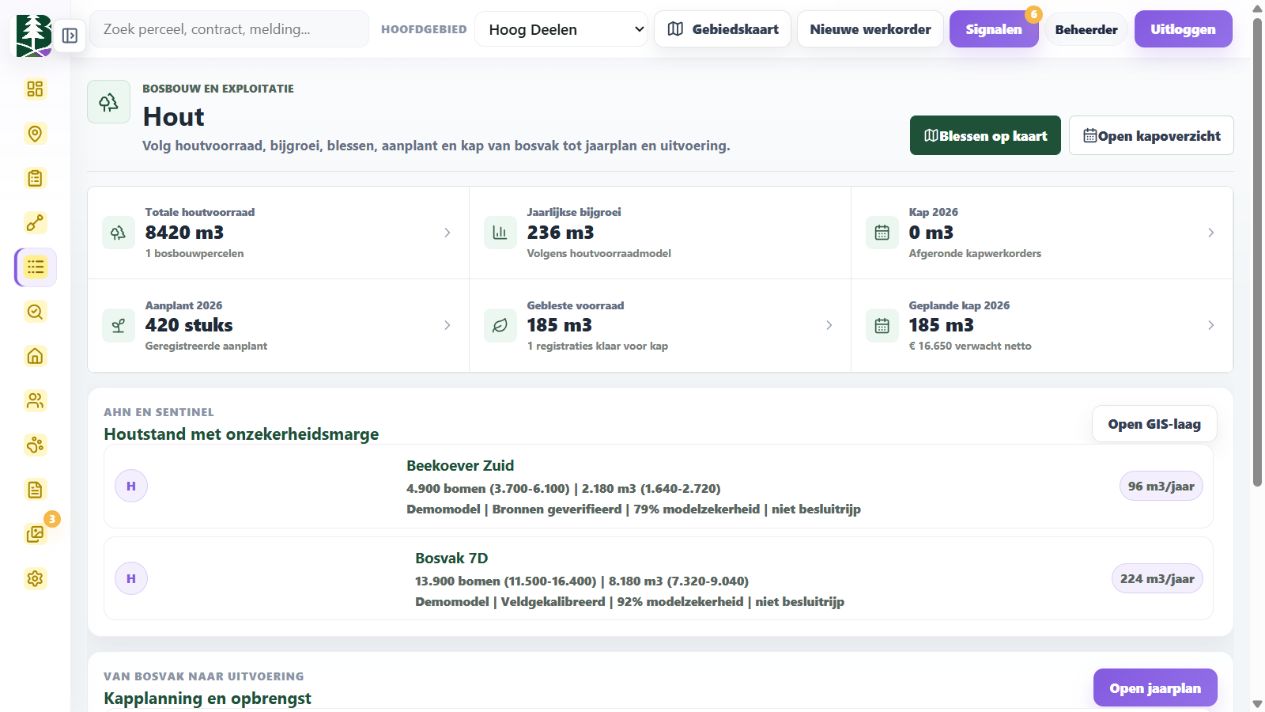Screen dimensions: 1265x712
Task: Click the leaf icon beside Gebleste voorraad
Action: coord(500,326)
